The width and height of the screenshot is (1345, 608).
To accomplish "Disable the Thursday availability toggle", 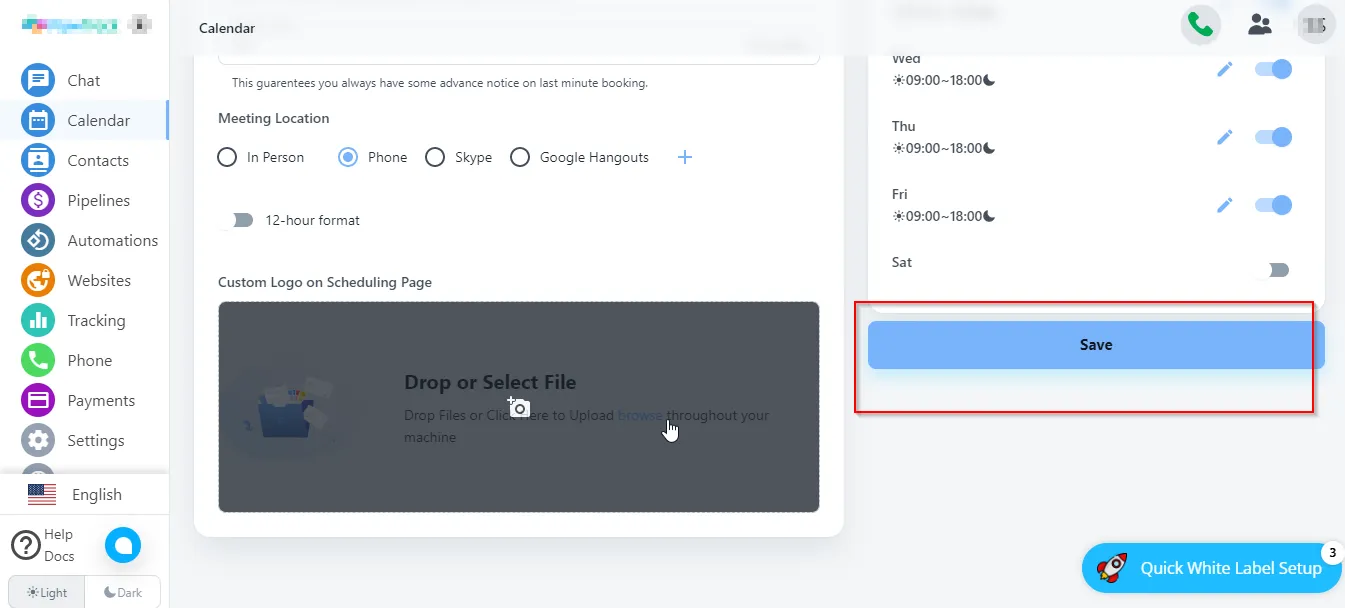I will pyautogui.click(x=1274, y=137).
